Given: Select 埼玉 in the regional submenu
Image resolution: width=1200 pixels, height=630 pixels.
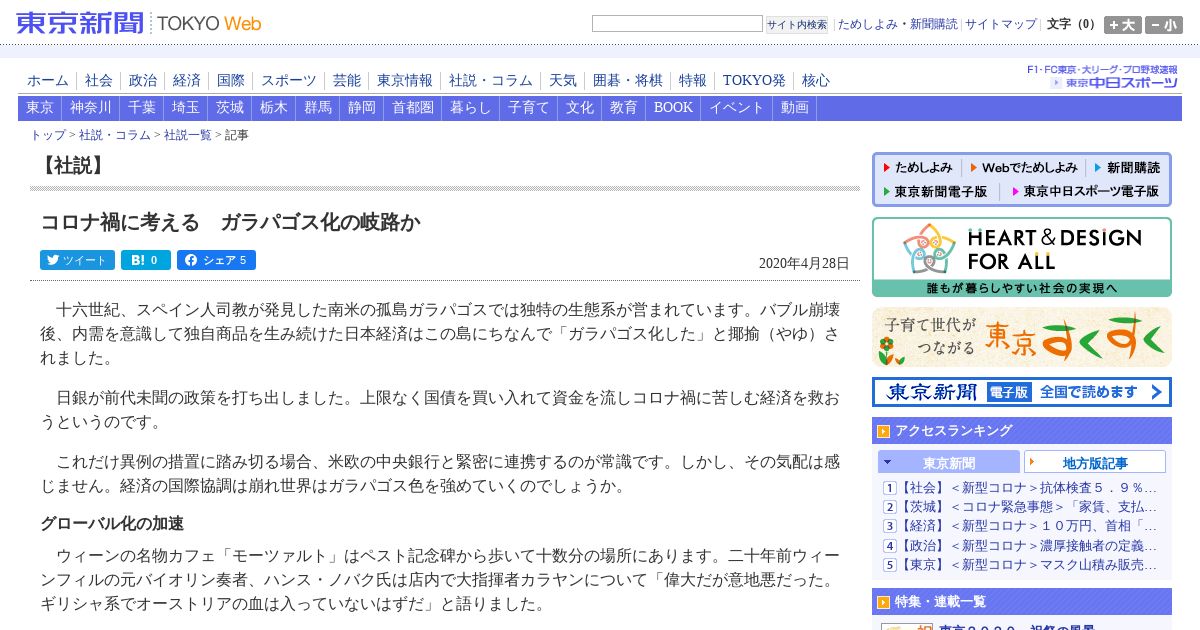Looking at the screenshot, I should 186,108.
